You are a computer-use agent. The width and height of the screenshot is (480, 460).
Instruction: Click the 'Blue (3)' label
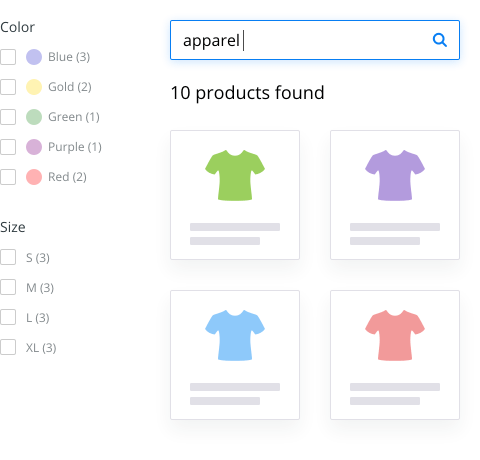click(69, 57)
